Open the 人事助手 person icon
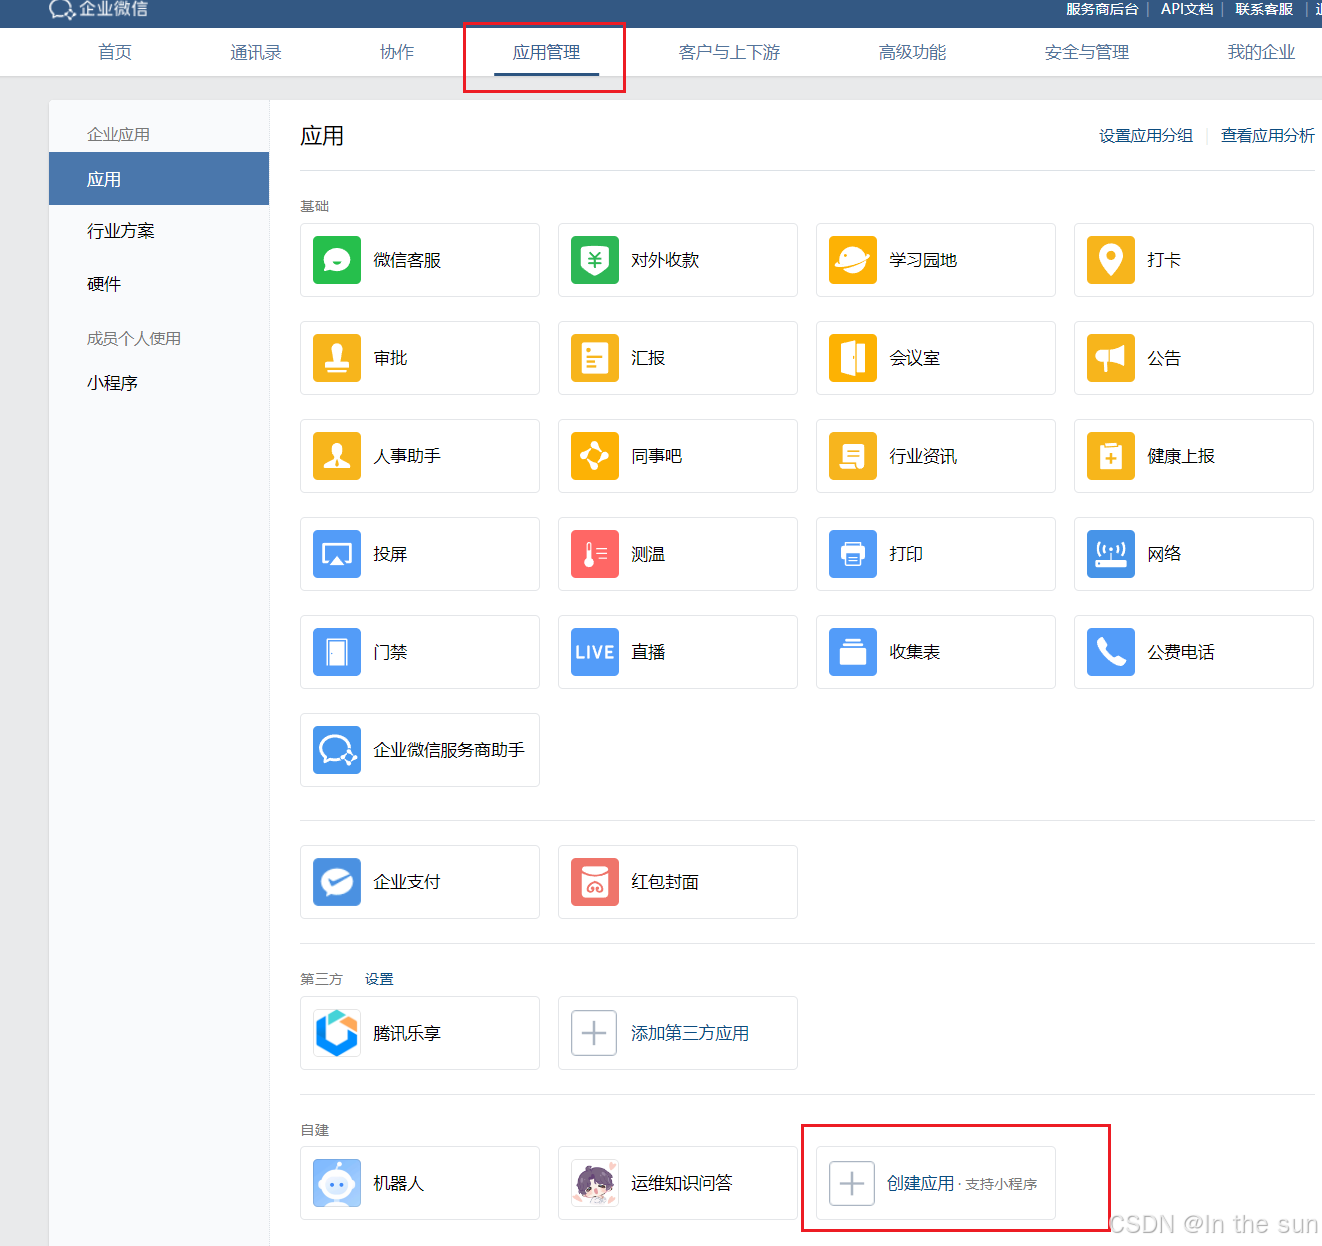Viewport: 1322px width, 1246px height. 337,456
